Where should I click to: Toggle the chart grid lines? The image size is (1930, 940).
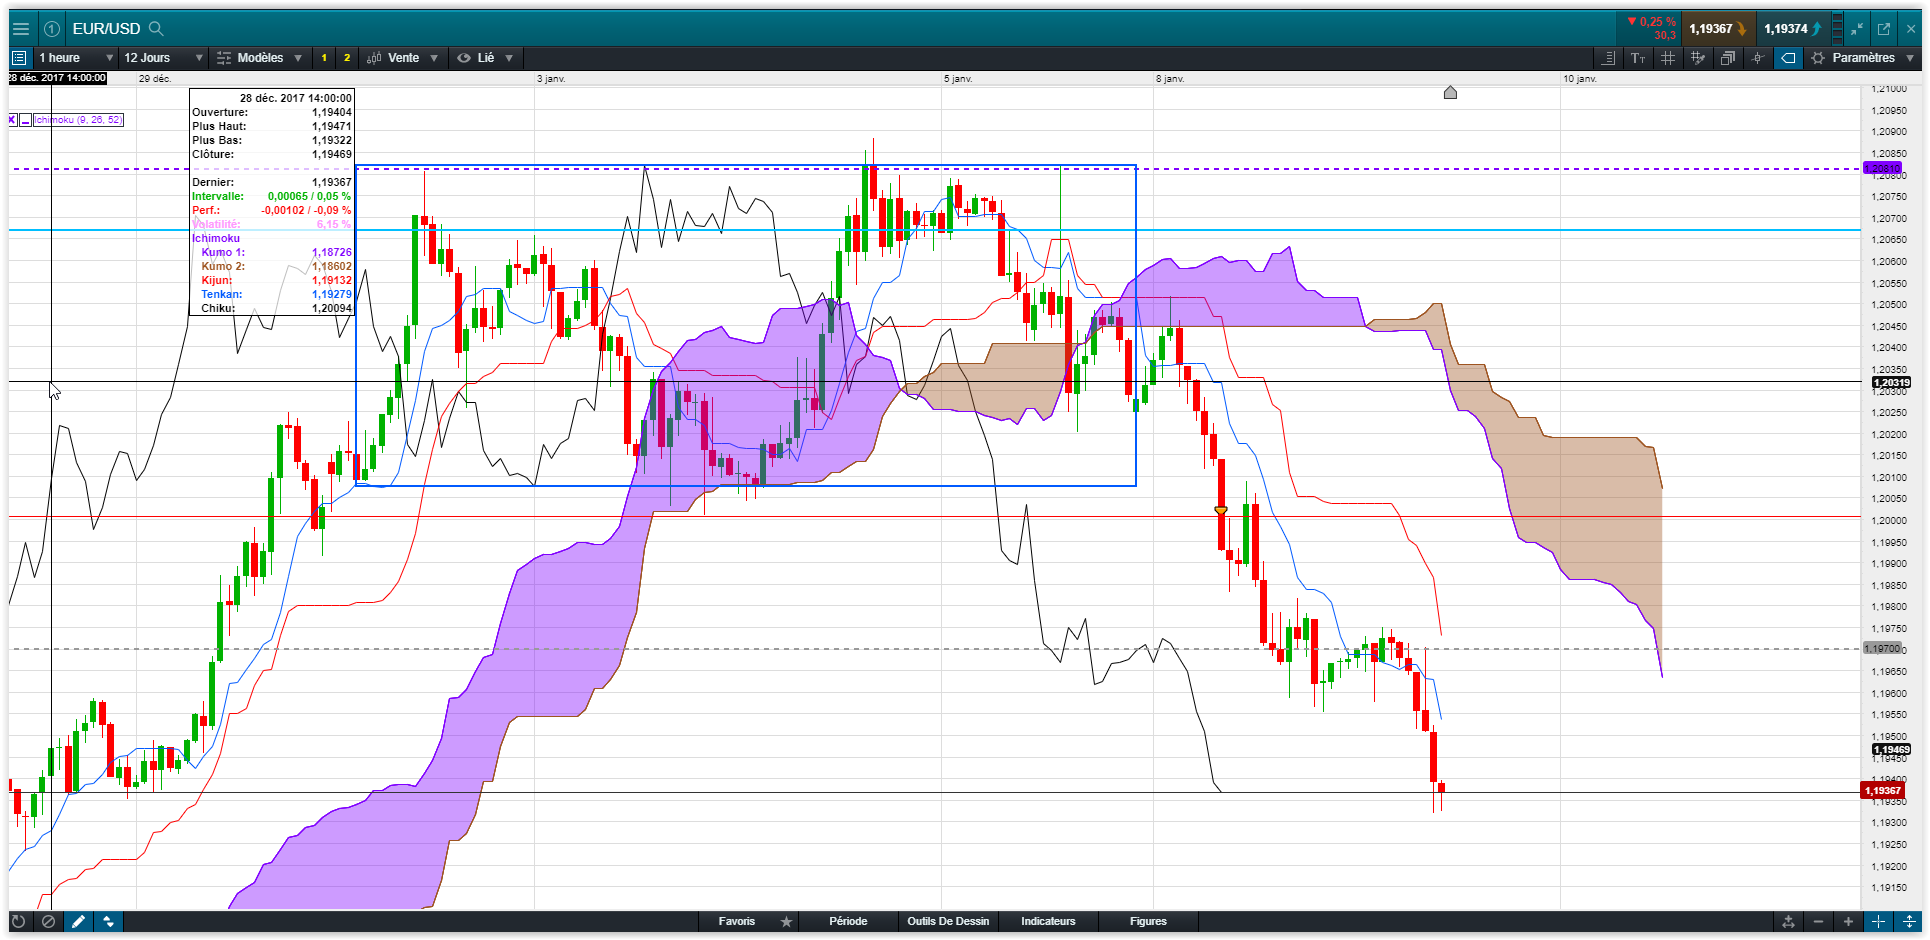pyautogui.click(x=1668, y=58)
